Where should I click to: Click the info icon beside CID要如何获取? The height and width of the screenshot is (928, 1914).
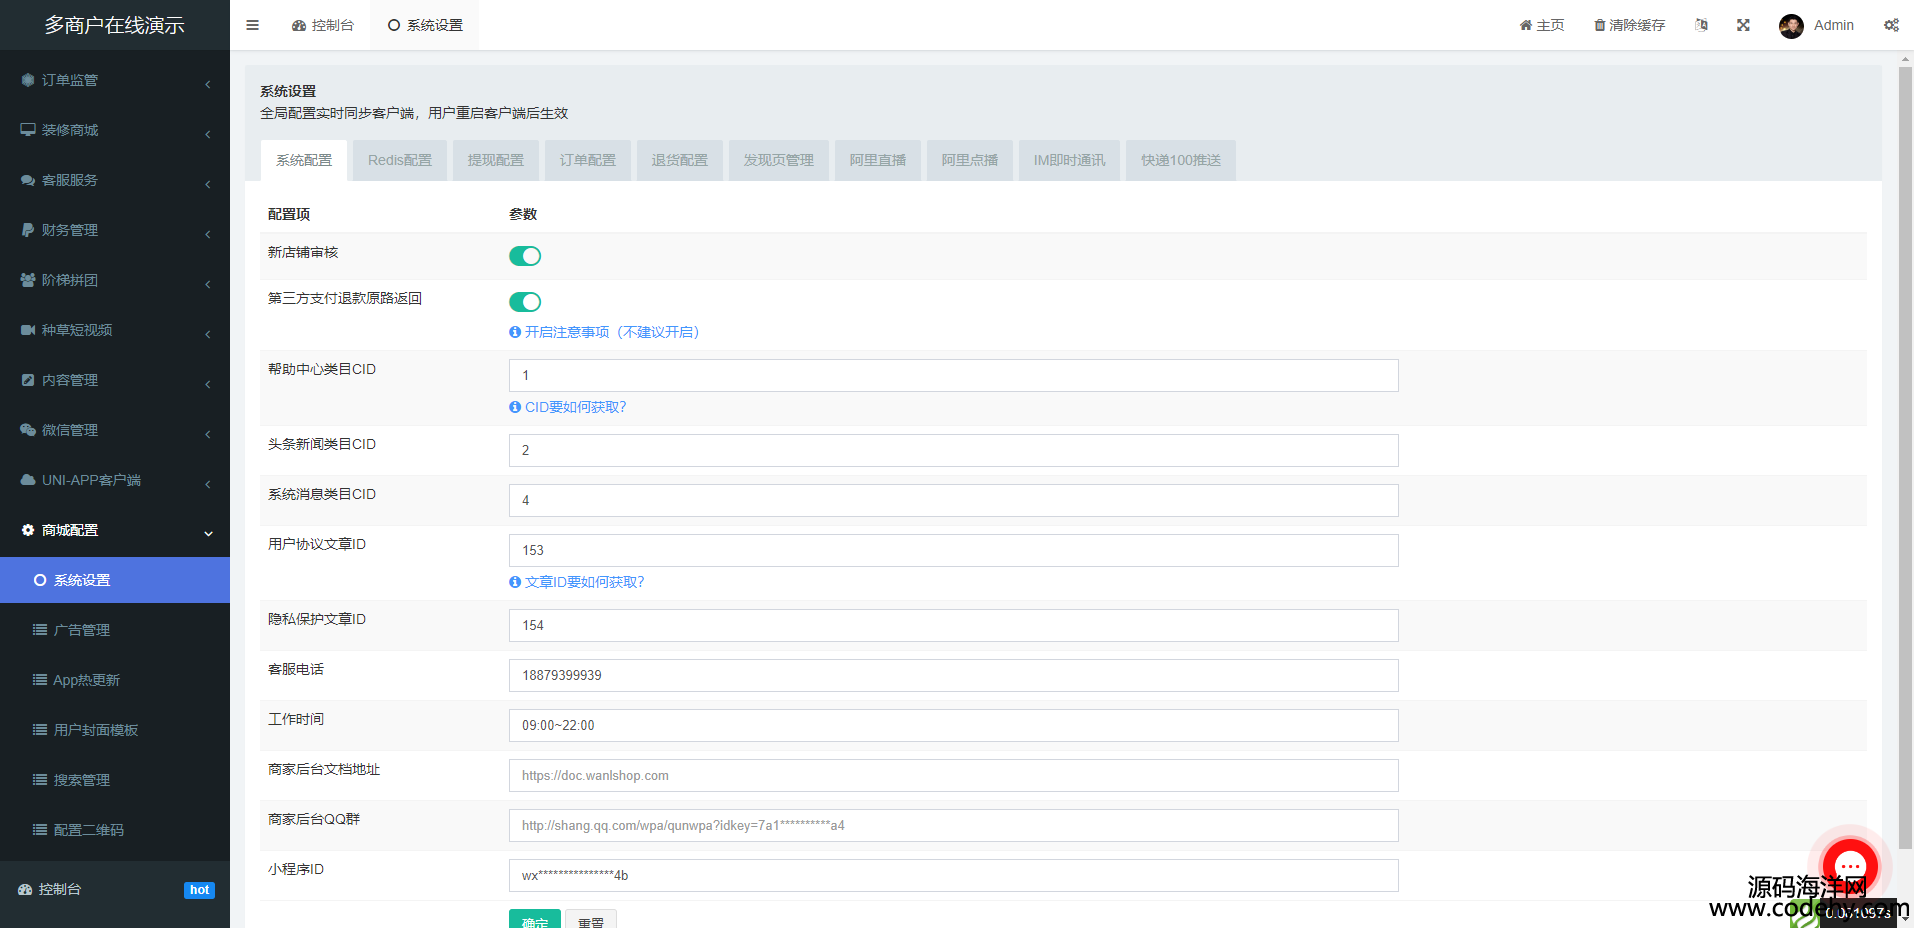coord(515,407)
